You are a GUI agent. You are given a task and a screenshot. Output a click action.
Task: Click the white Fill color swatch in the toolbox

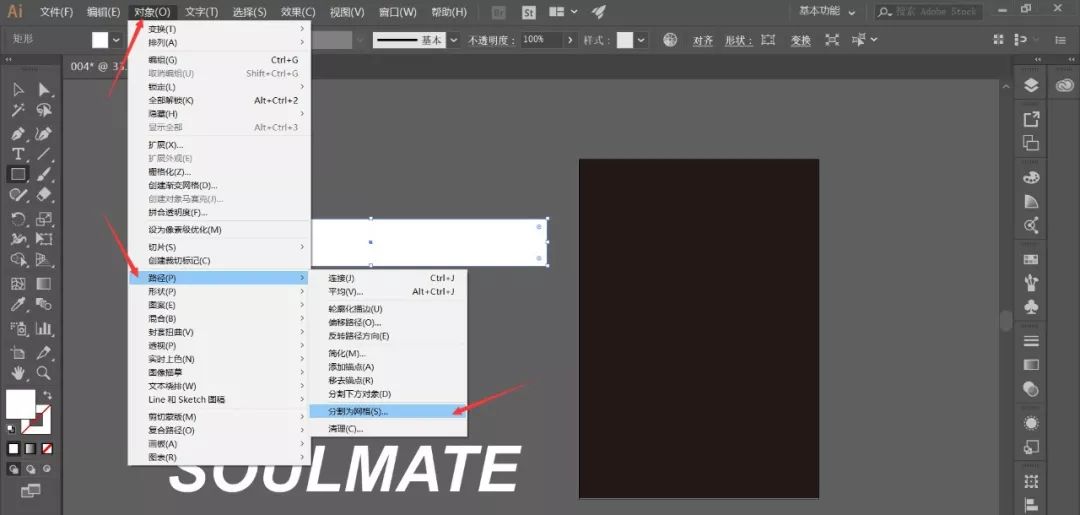20,404
